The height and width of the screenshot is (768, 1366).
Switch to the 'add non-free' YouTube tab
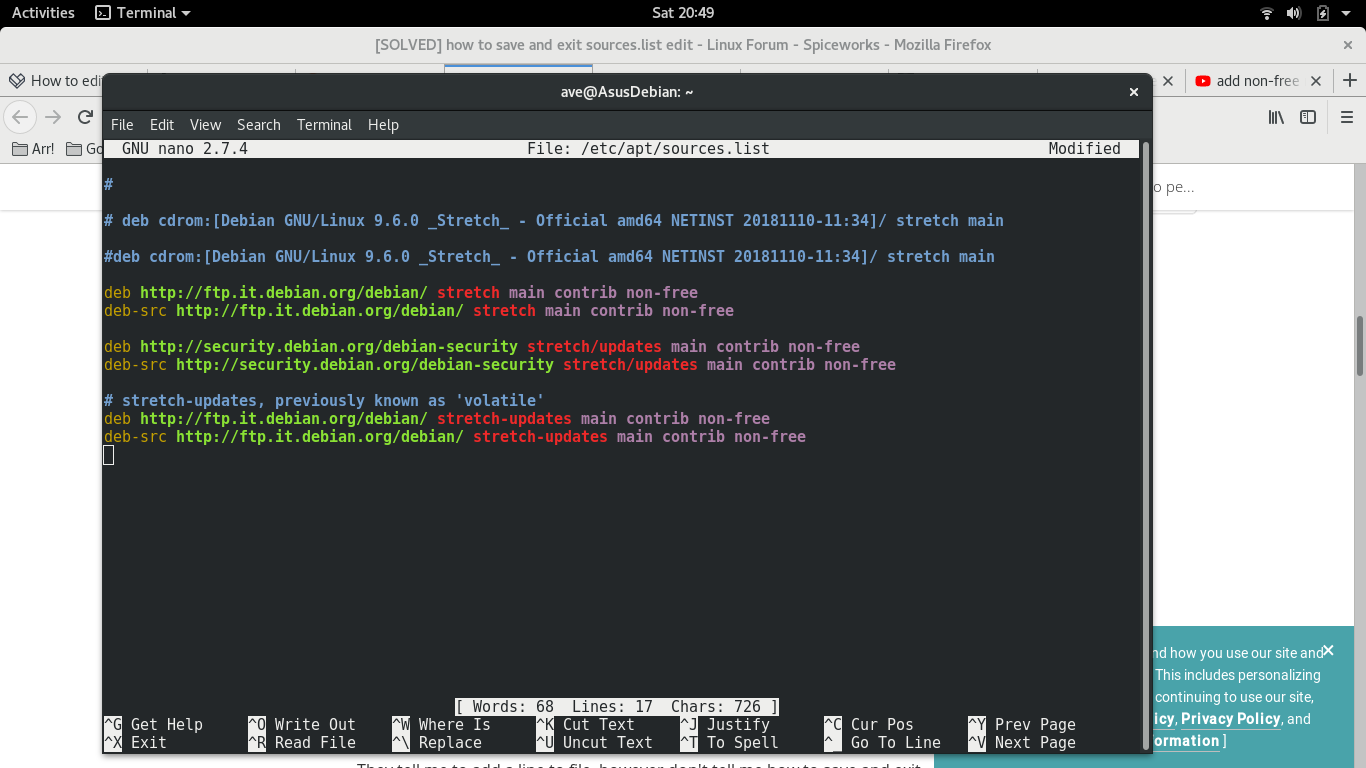coord(1247,81)
